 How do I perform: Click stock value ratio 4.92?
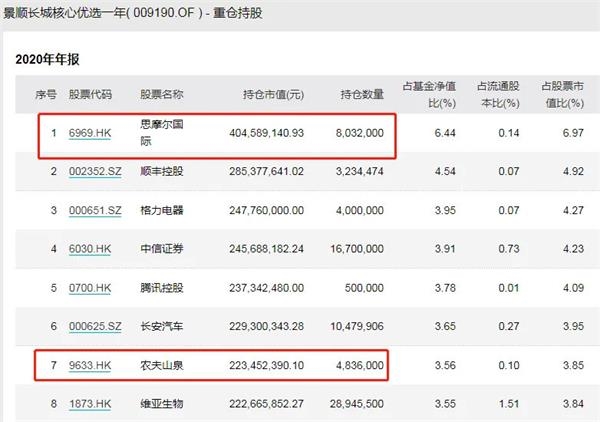[x=573, y=171]
